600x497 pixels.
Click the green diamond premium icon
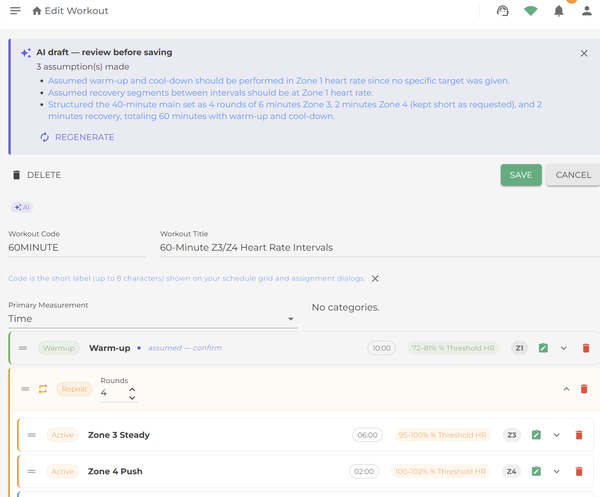tap(530, 11)
